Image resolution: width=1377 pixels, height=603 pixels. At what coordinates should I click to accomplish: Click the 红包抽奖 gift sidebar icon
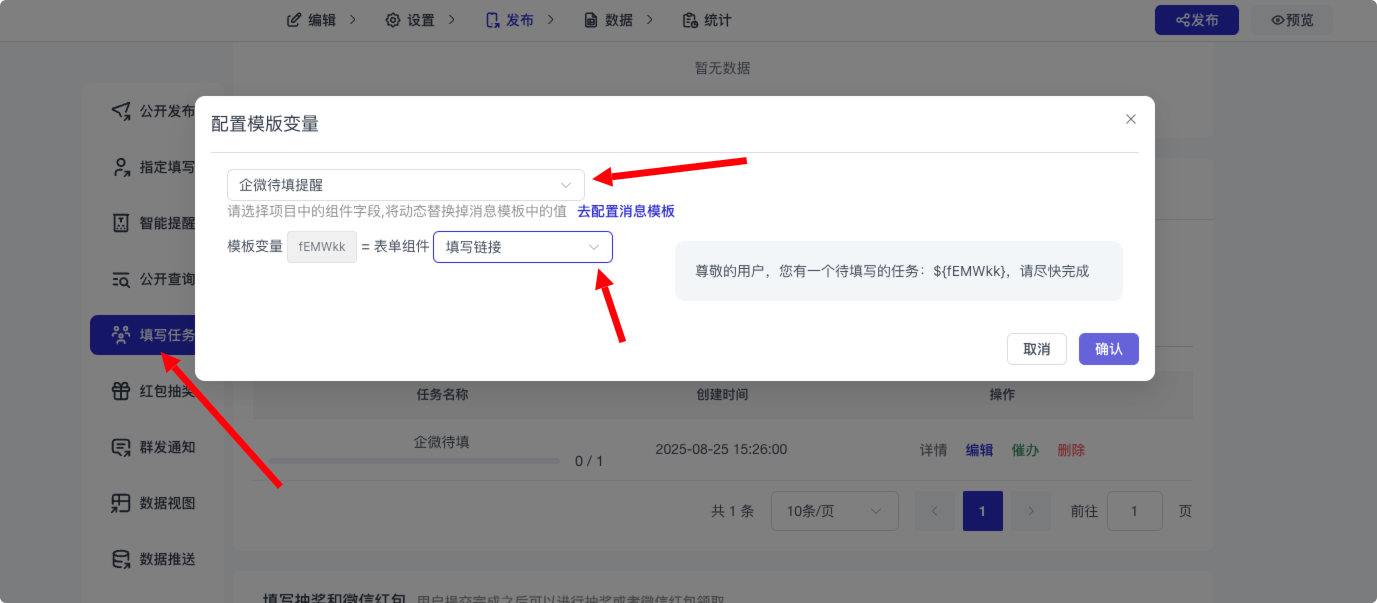121,391
